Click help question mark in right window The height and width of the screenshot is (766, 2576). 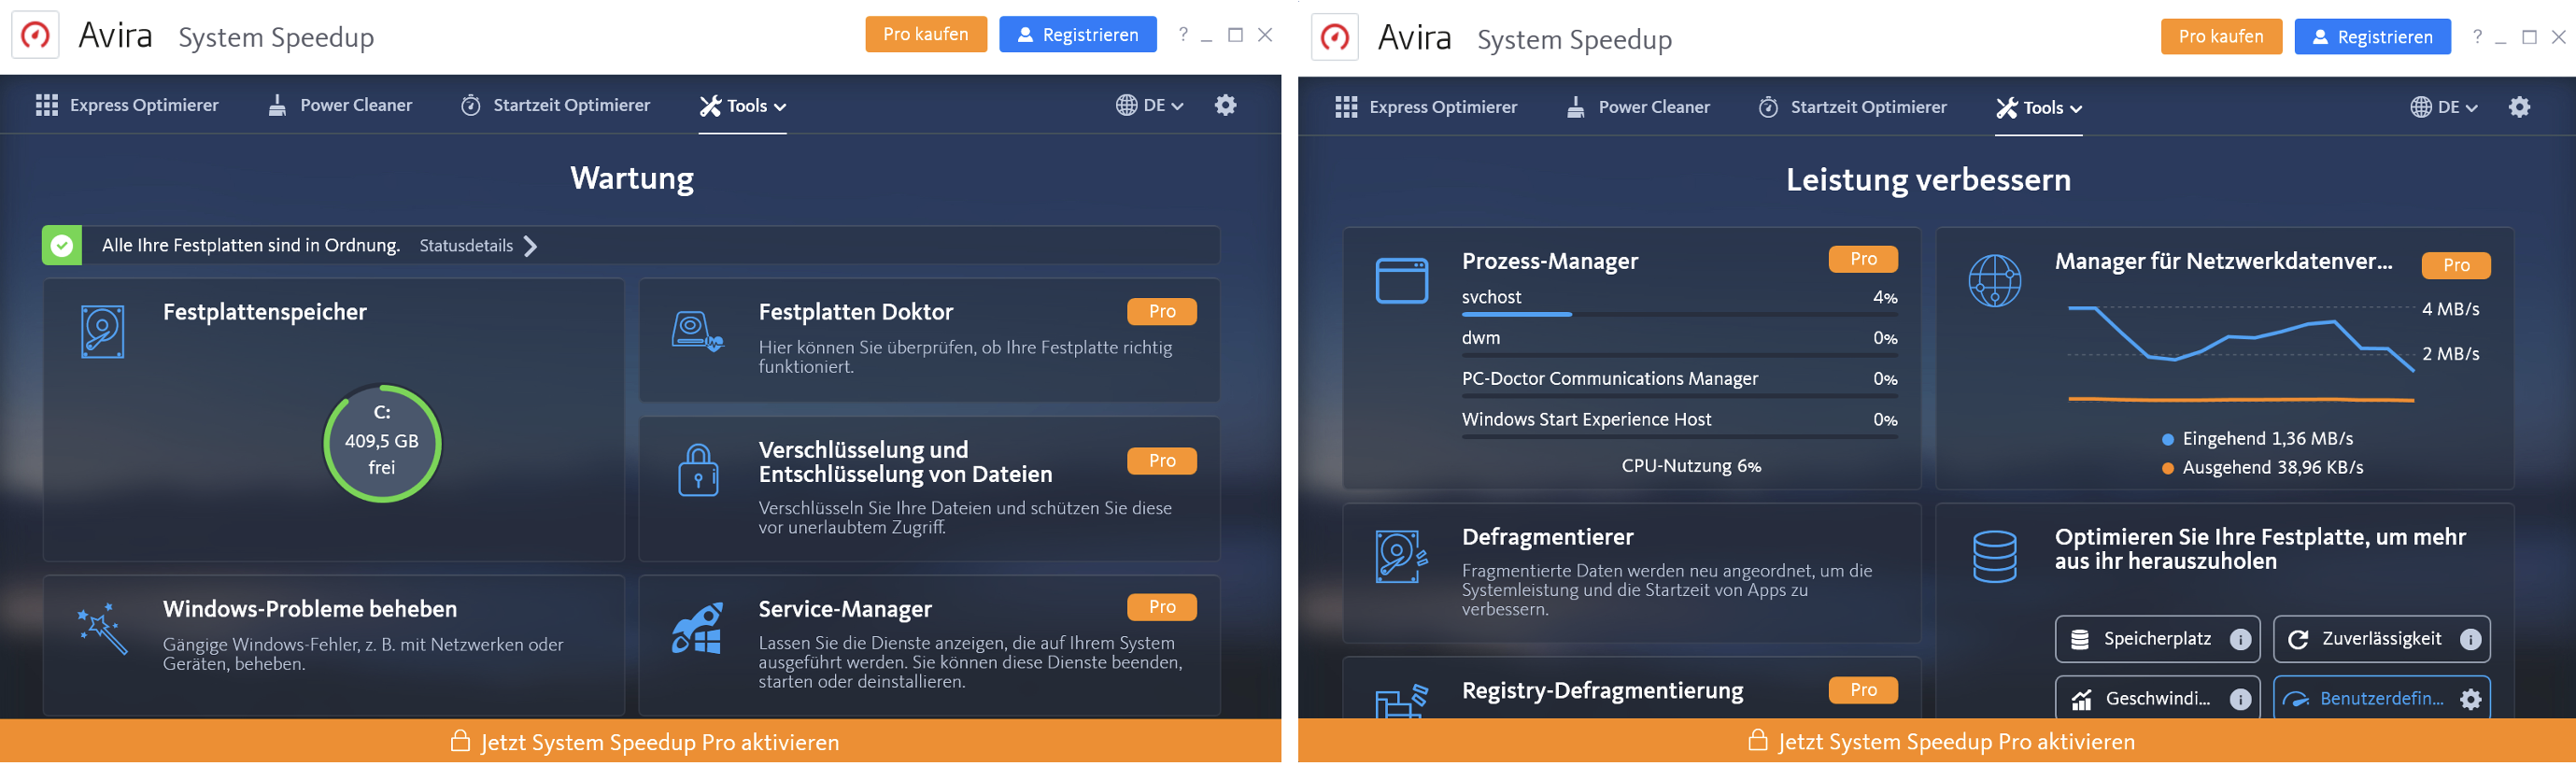pyautogui.click(x=2477, y=36)
